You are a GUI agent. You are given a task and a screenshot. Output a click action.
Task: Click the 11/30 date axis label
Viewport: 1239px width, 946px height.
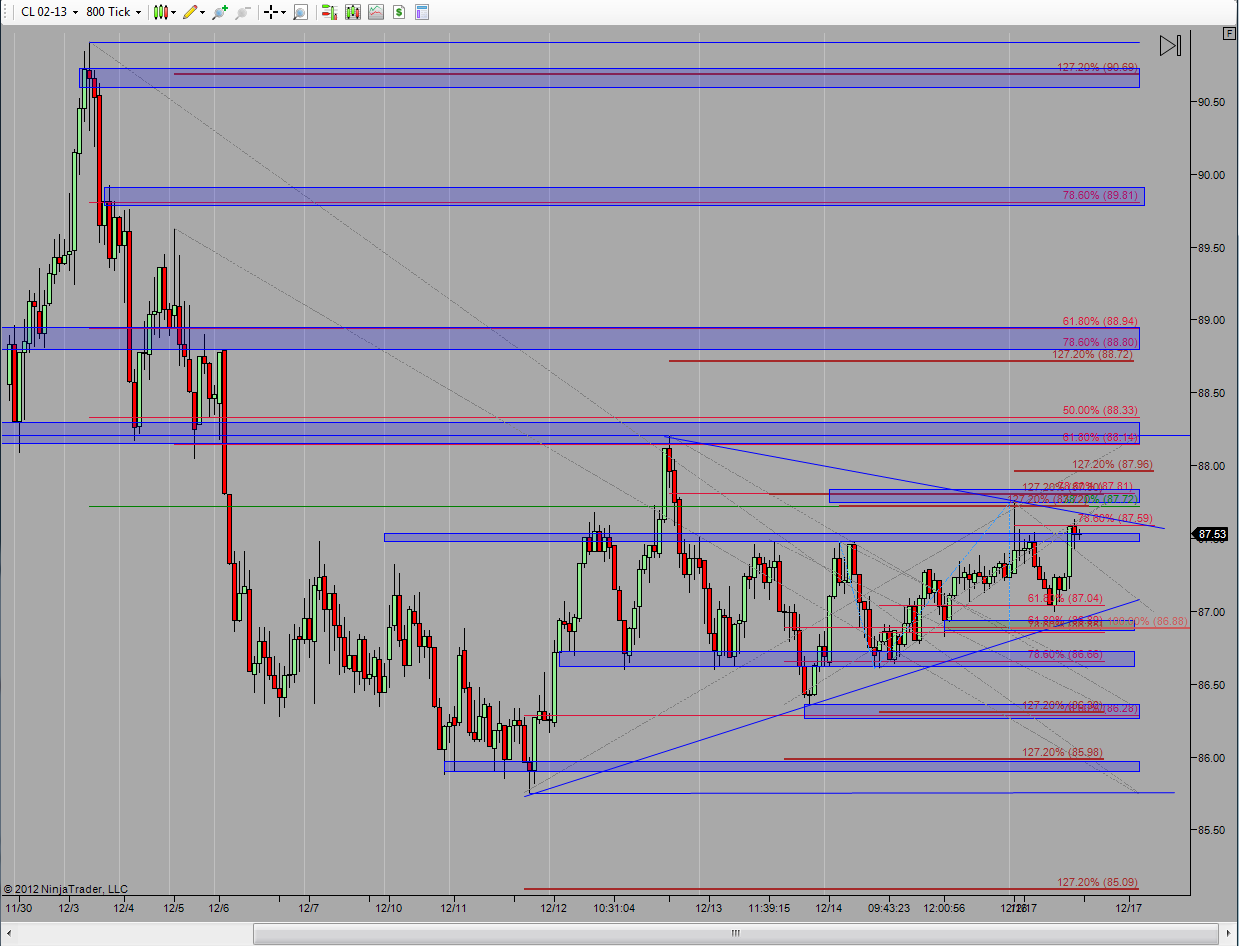18,908
